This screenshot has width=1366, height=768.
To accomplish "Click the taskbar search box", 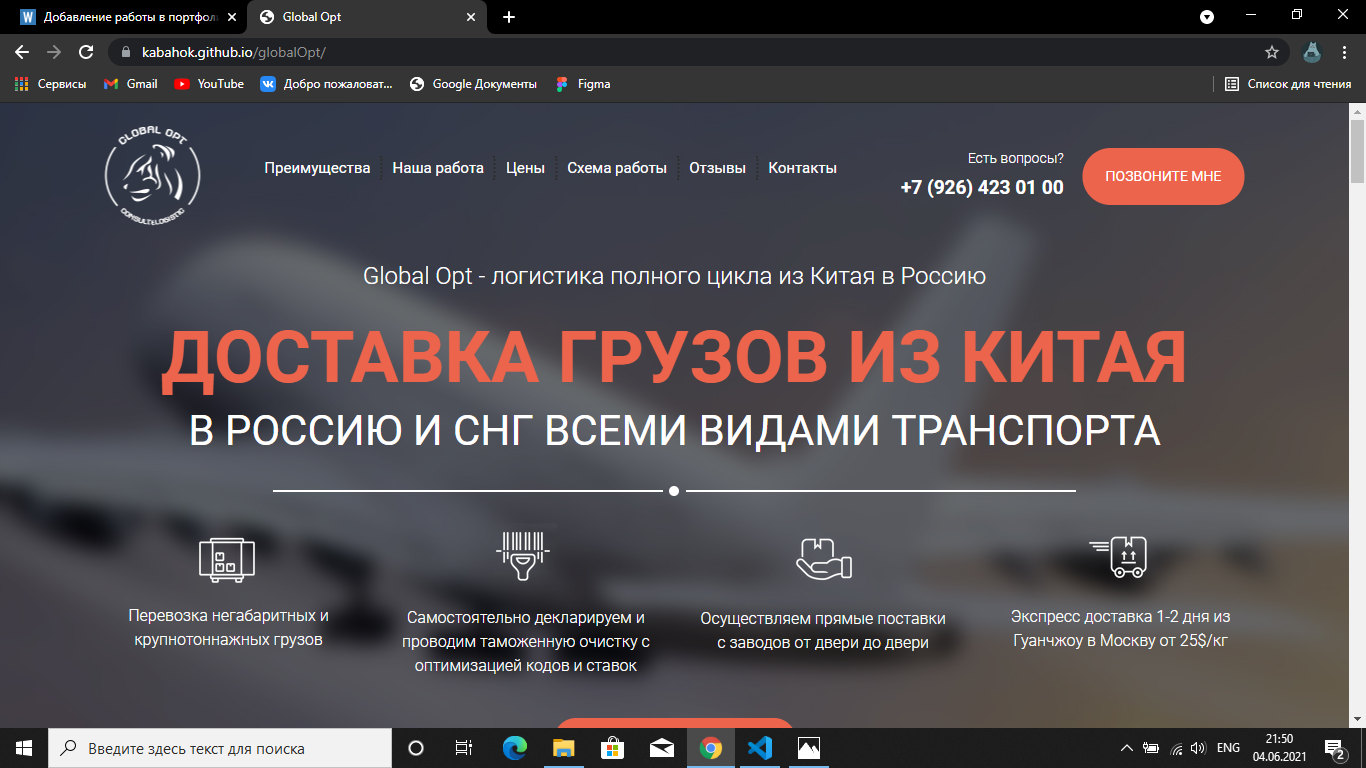I will click(220, 748).
